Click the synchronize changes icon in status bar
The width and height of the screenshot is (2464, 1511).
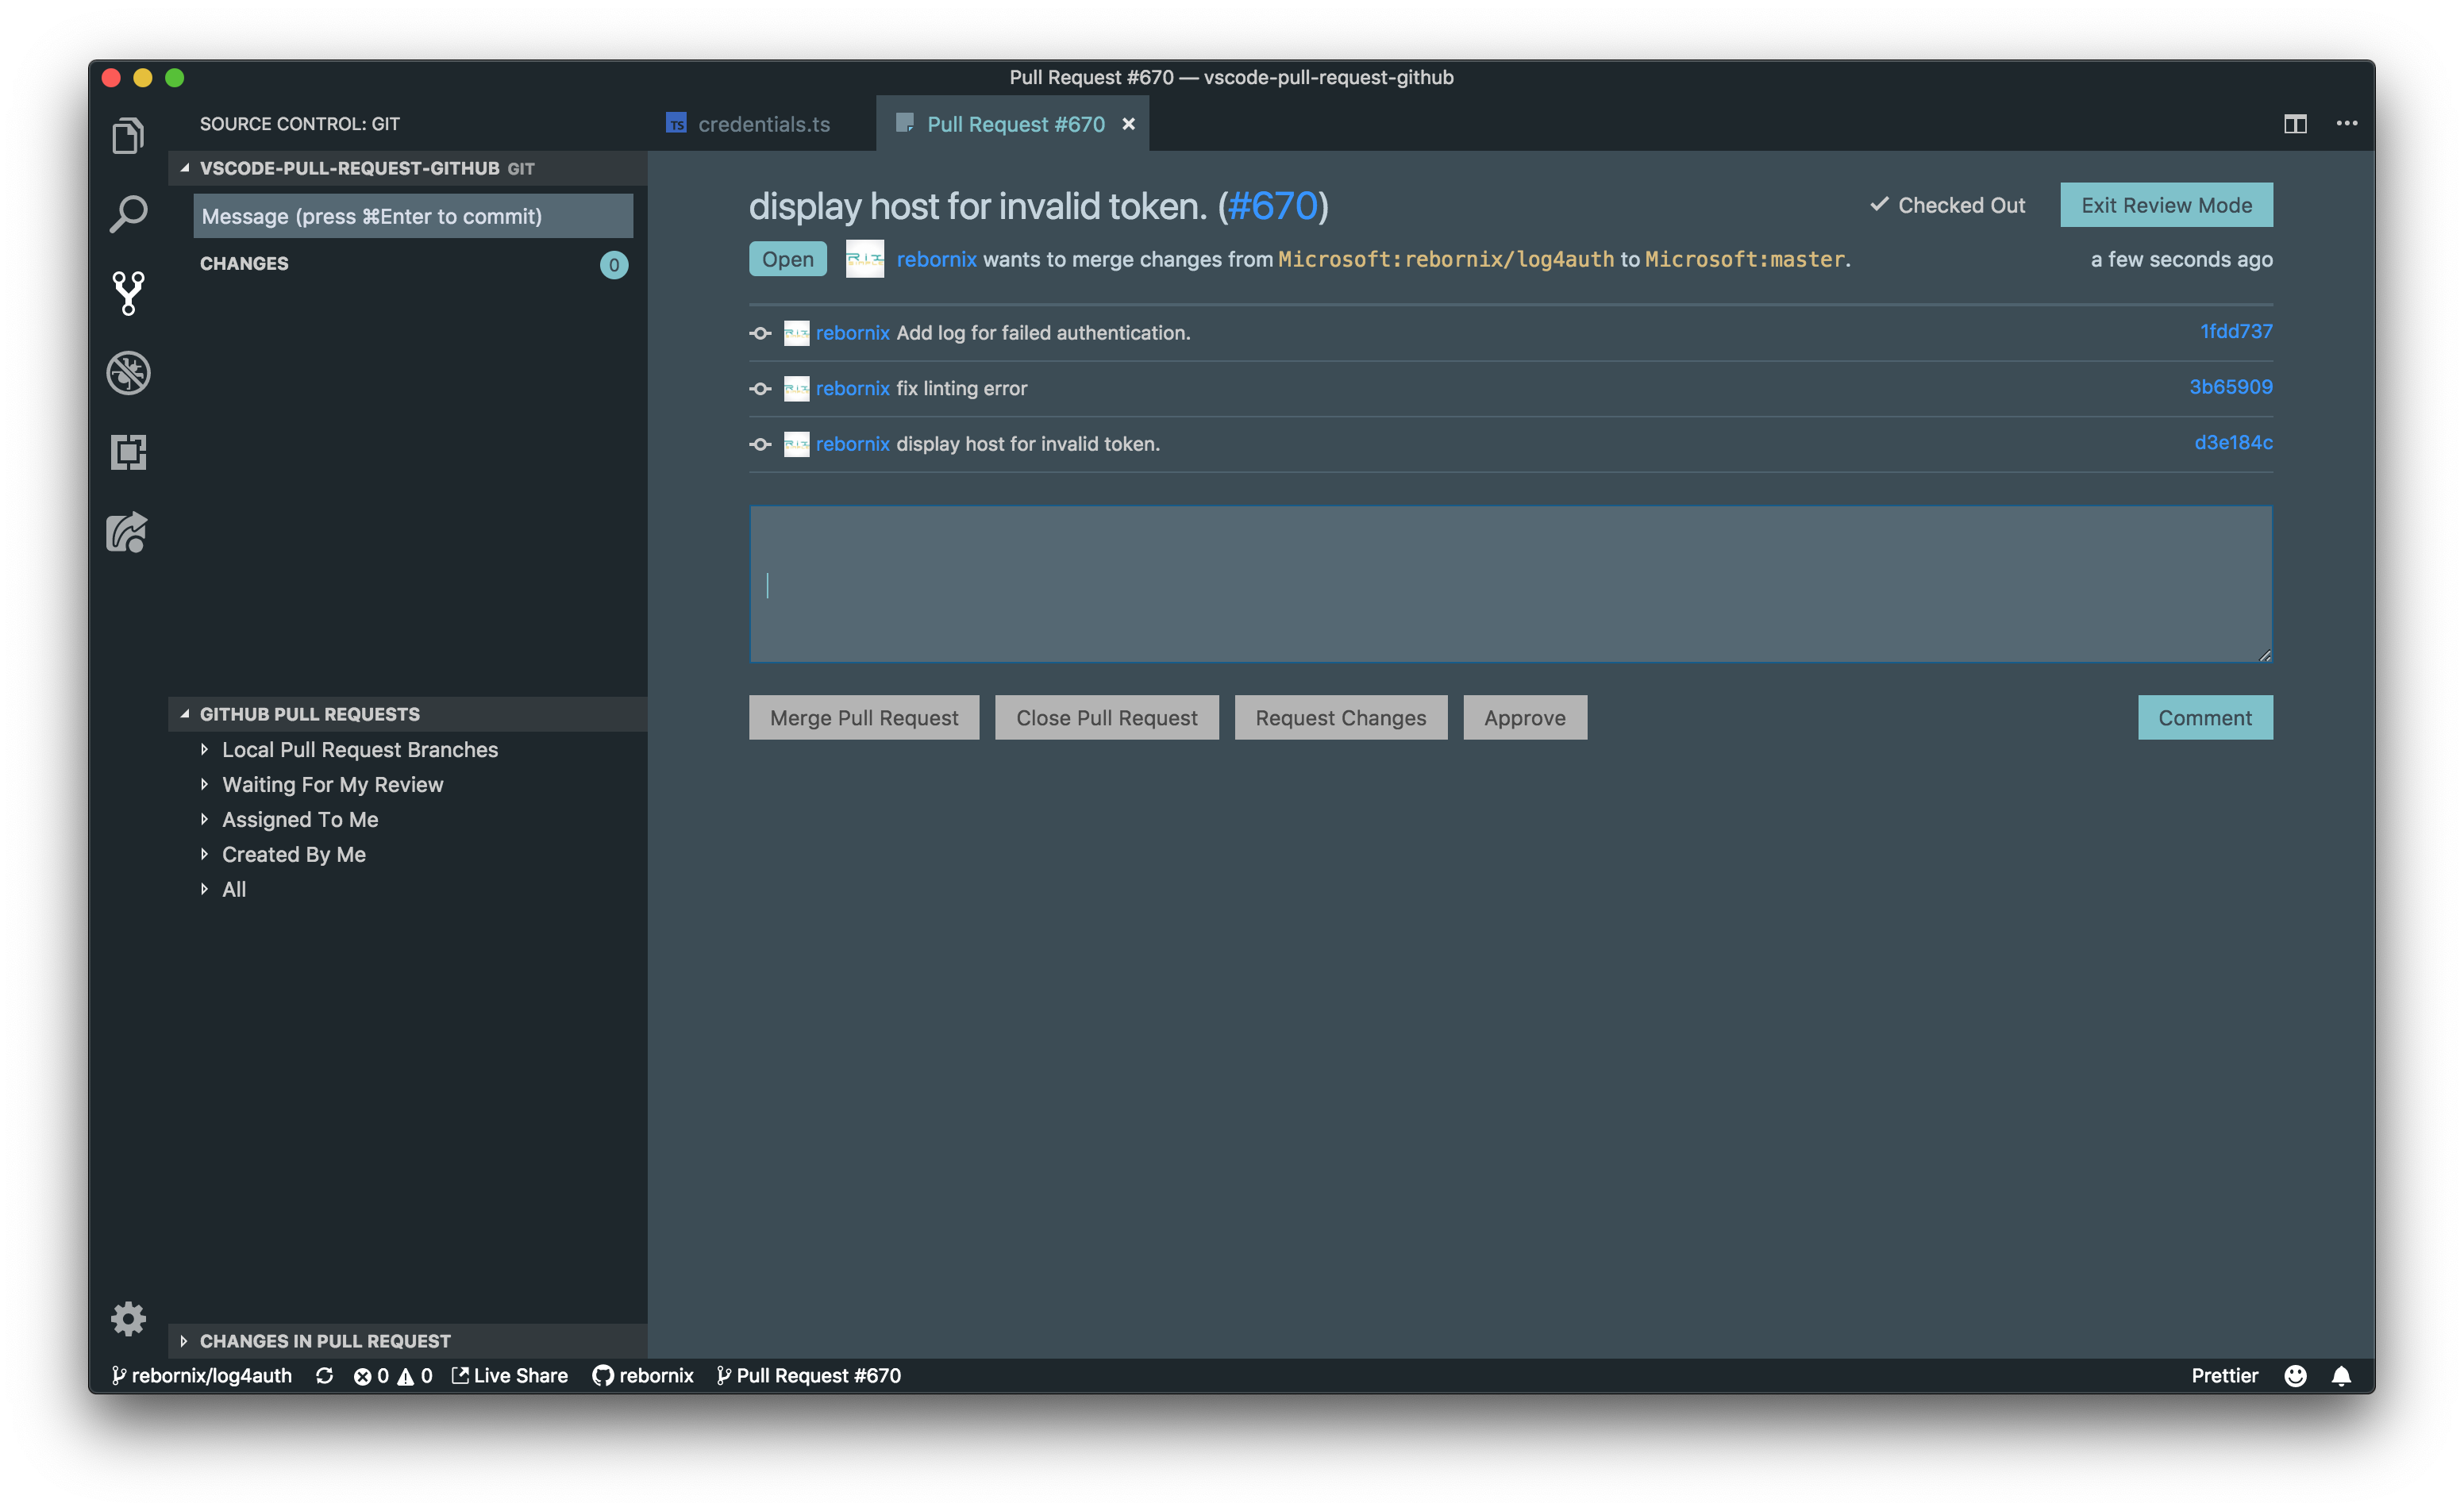(324, 1376)
